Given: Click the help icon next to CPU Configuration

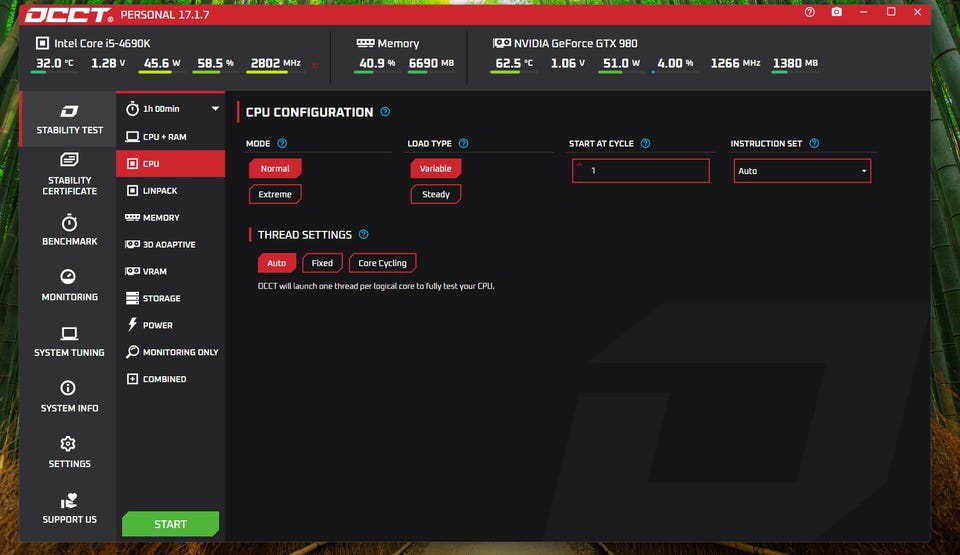Looking at the screenshot, I should (385, 112).
